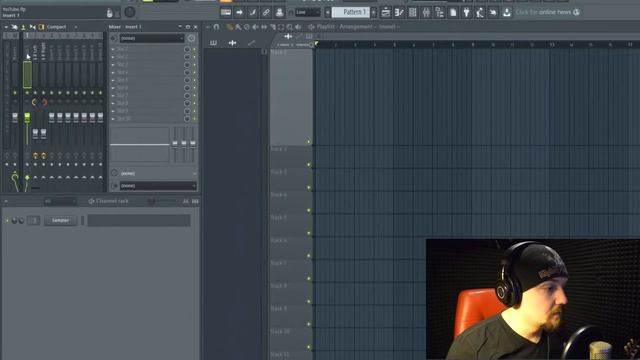Open the playlist options menu arrow

[208, 27]
